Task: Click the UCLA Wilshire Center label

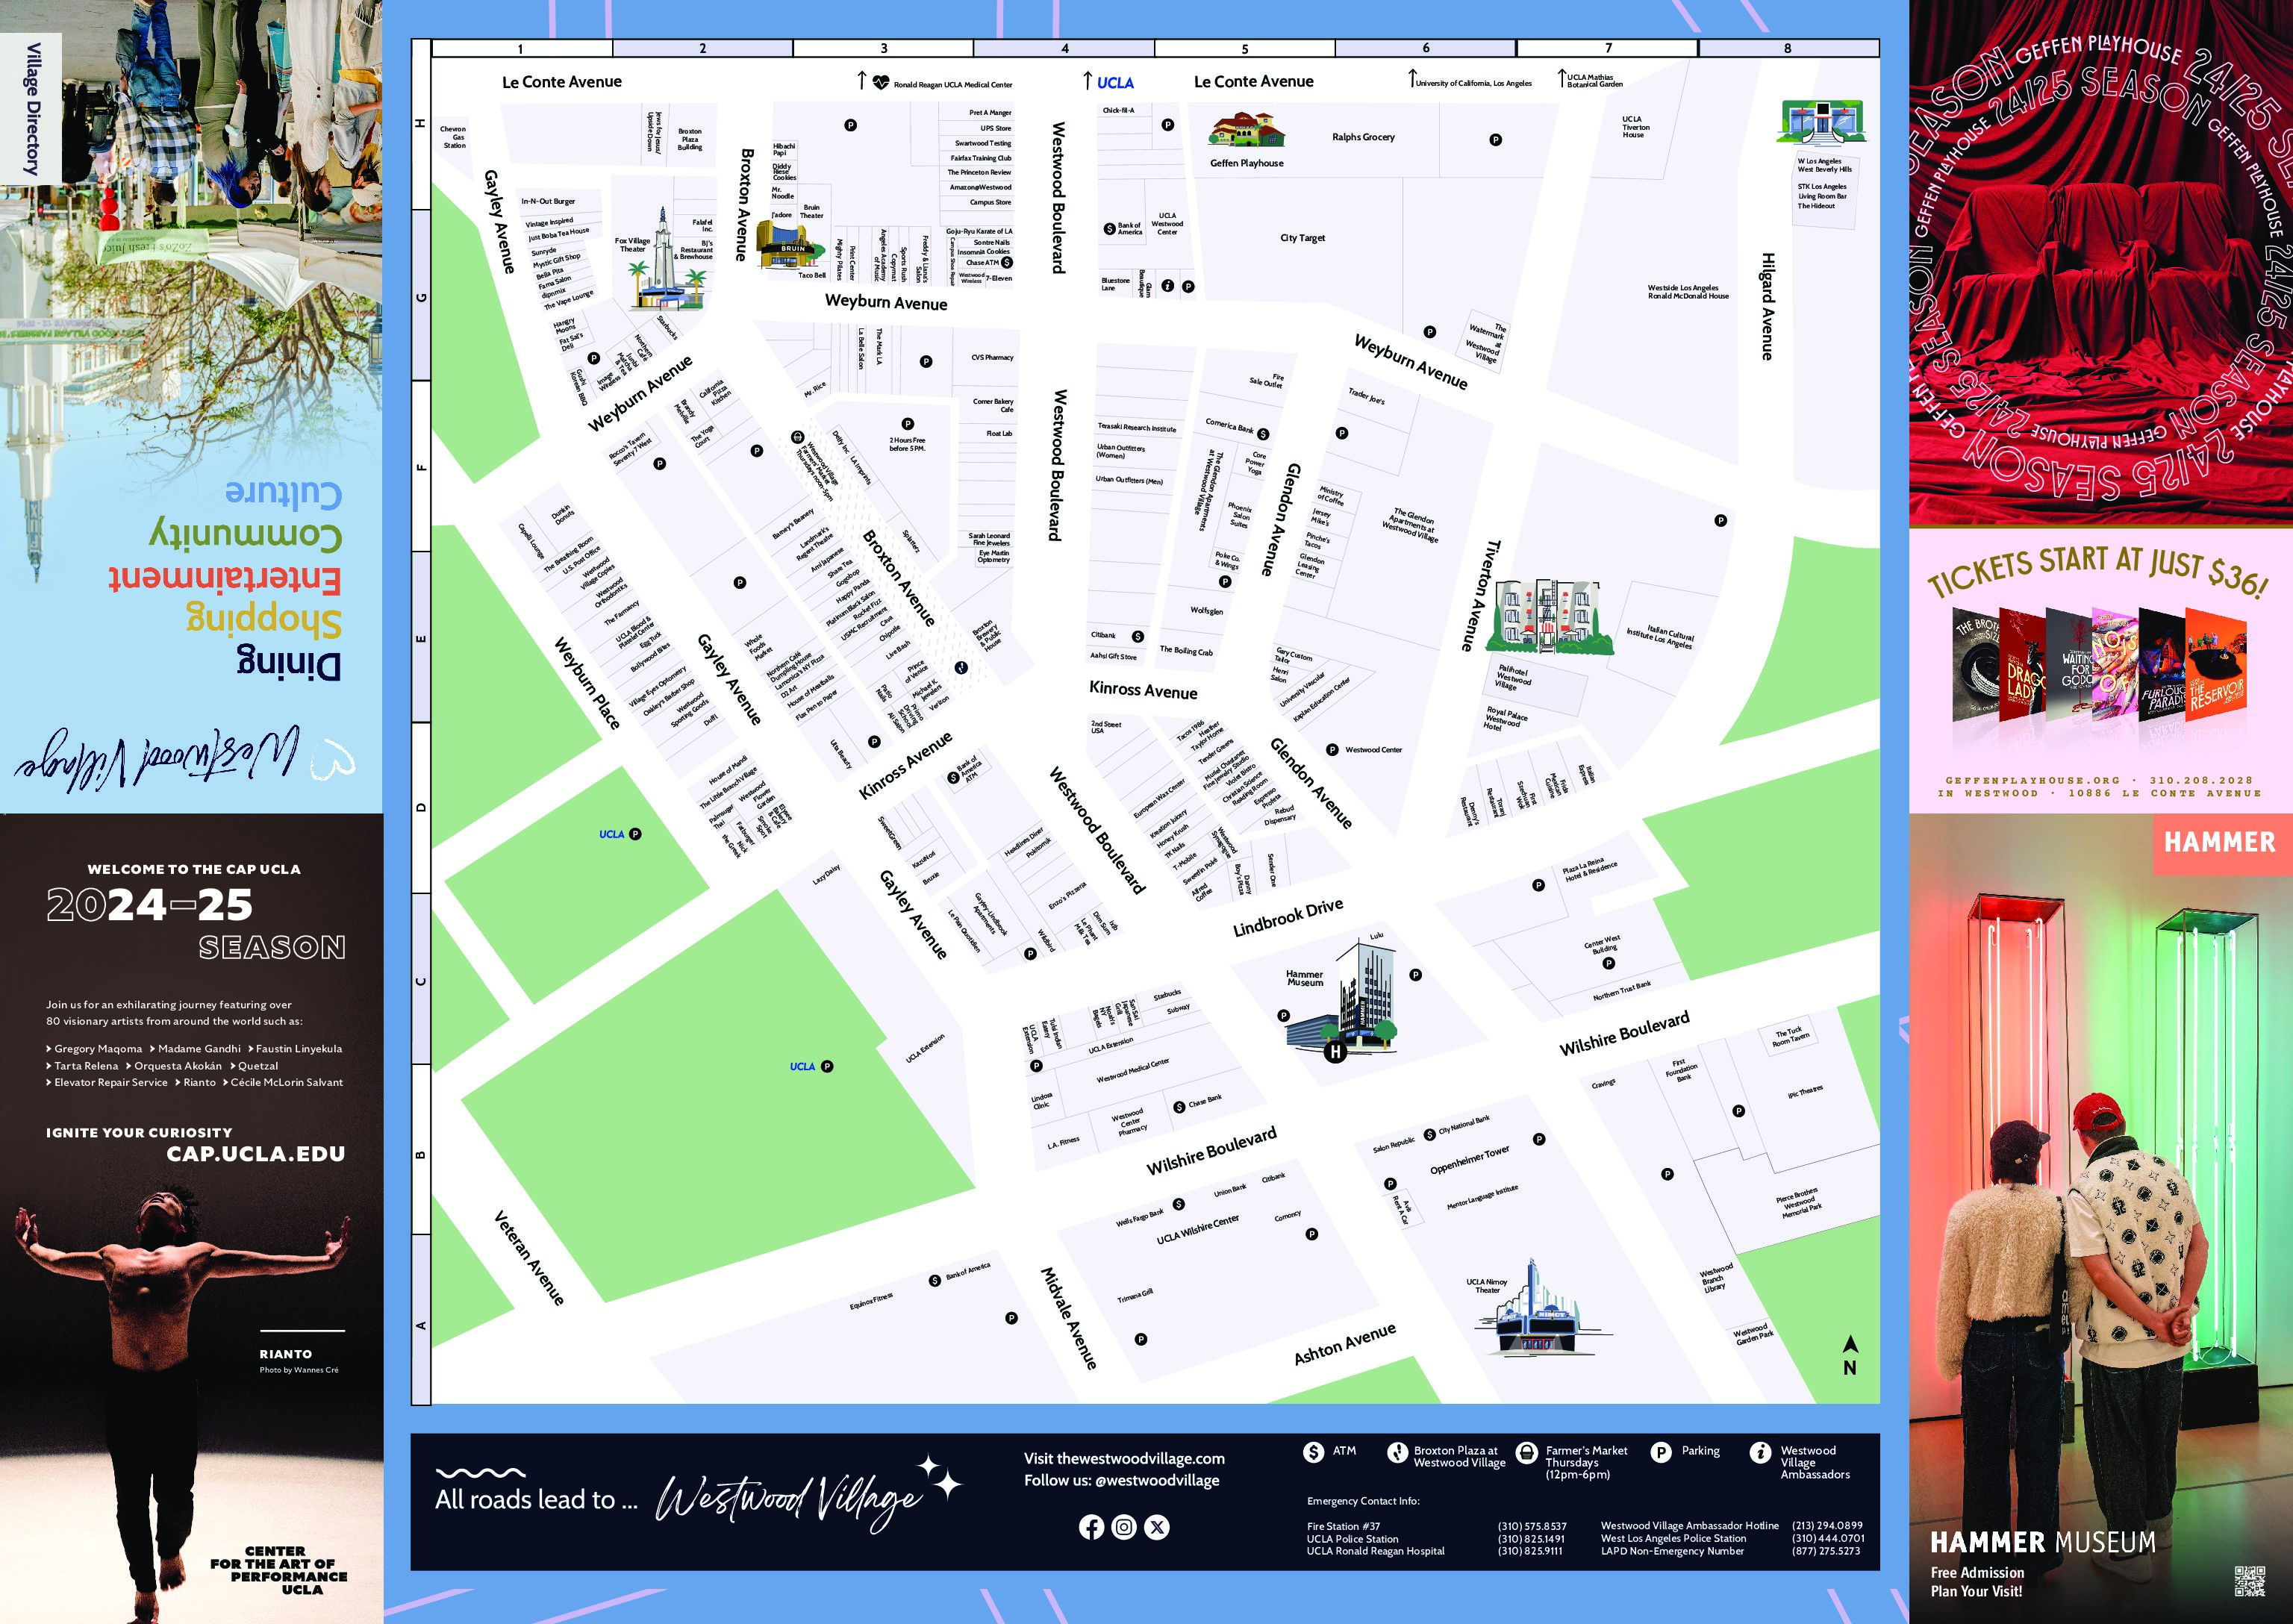Action: click(x=1197, y=1229)
